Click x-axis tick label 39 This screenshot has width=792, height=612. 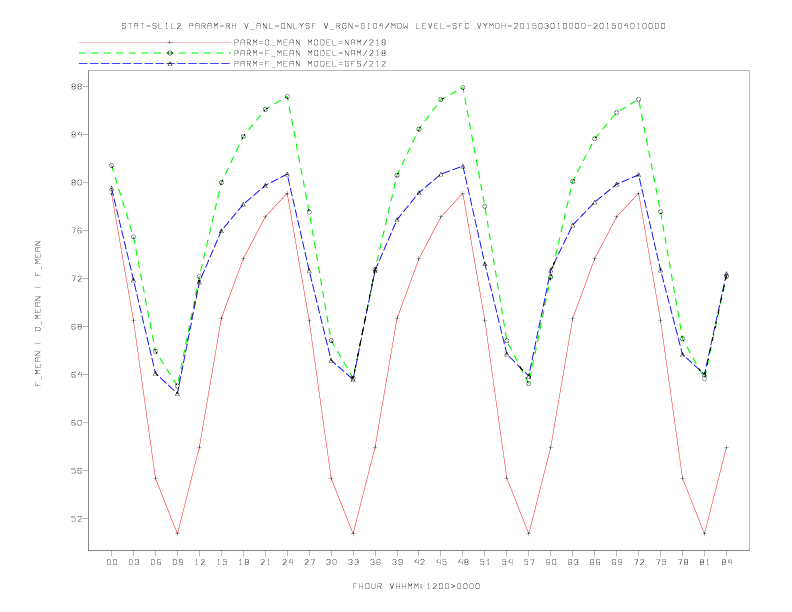coord(397,562)
